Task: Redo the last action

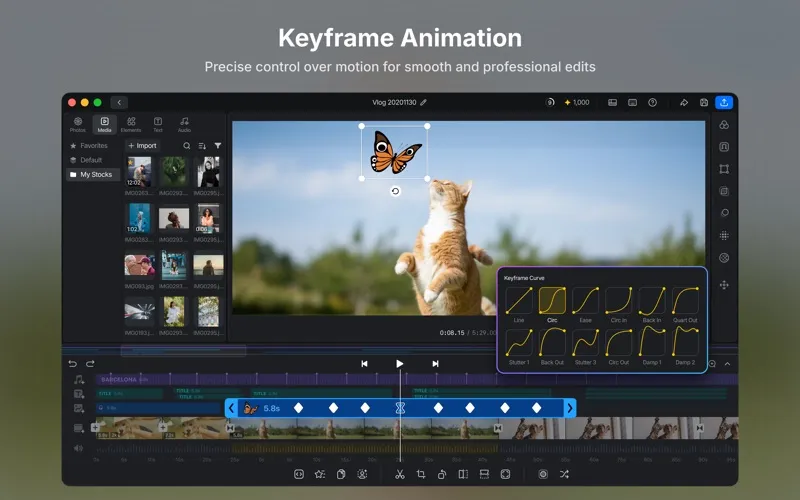Action: [x=90, y=364]
